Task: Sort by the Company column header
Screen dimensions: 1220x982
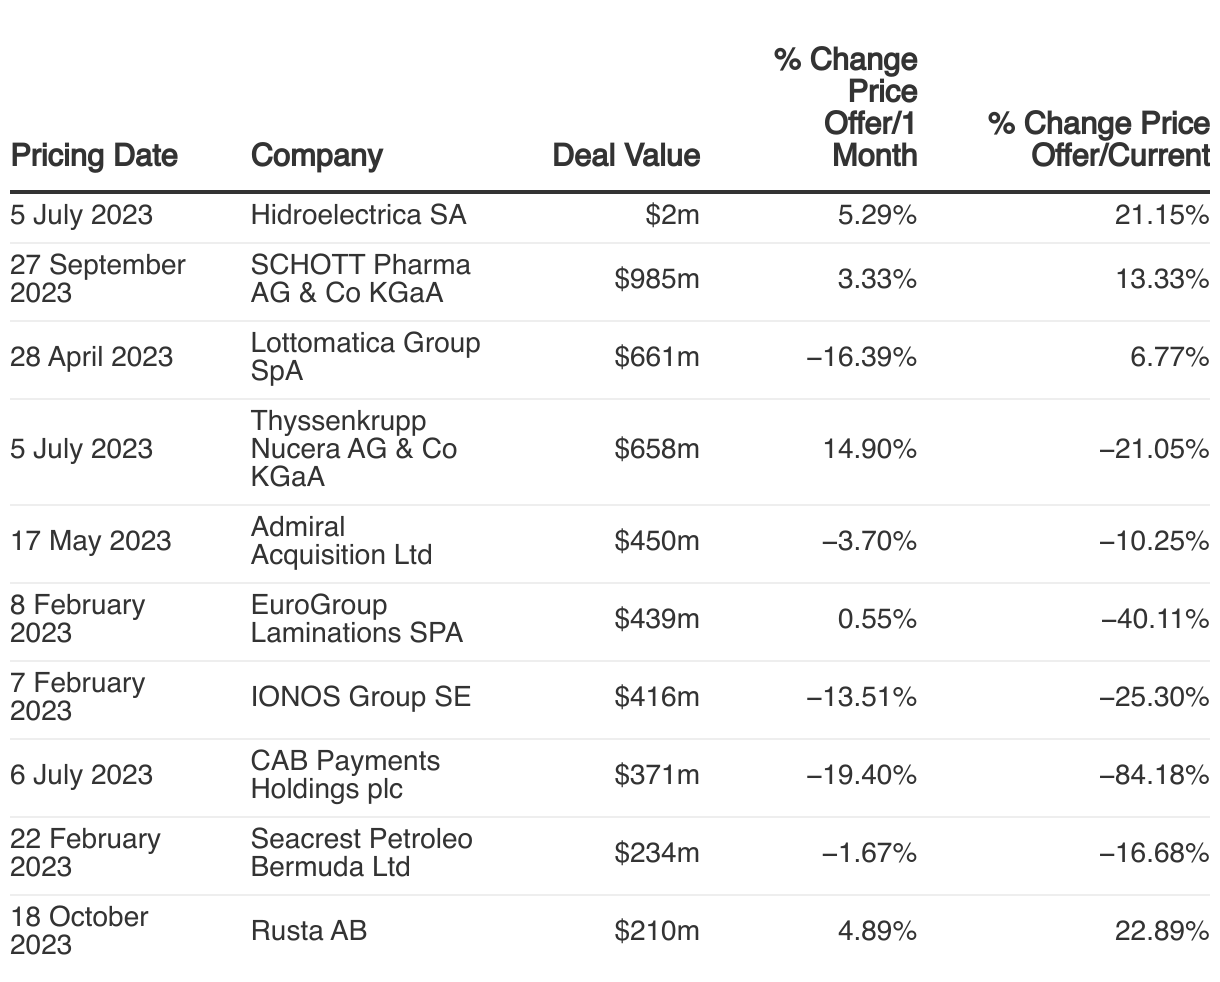Action: click(316, 155)
